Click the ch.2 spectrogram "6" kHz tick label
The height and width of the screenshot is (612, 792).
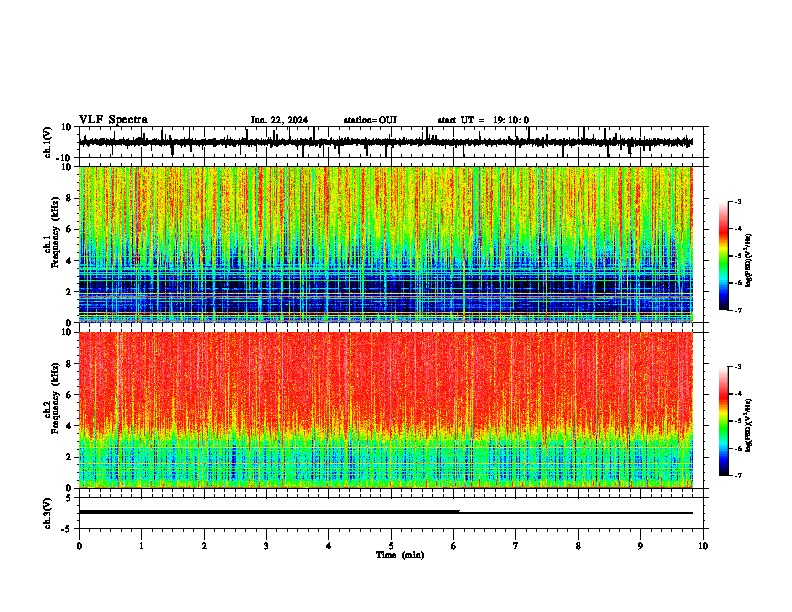coord(69,395)
